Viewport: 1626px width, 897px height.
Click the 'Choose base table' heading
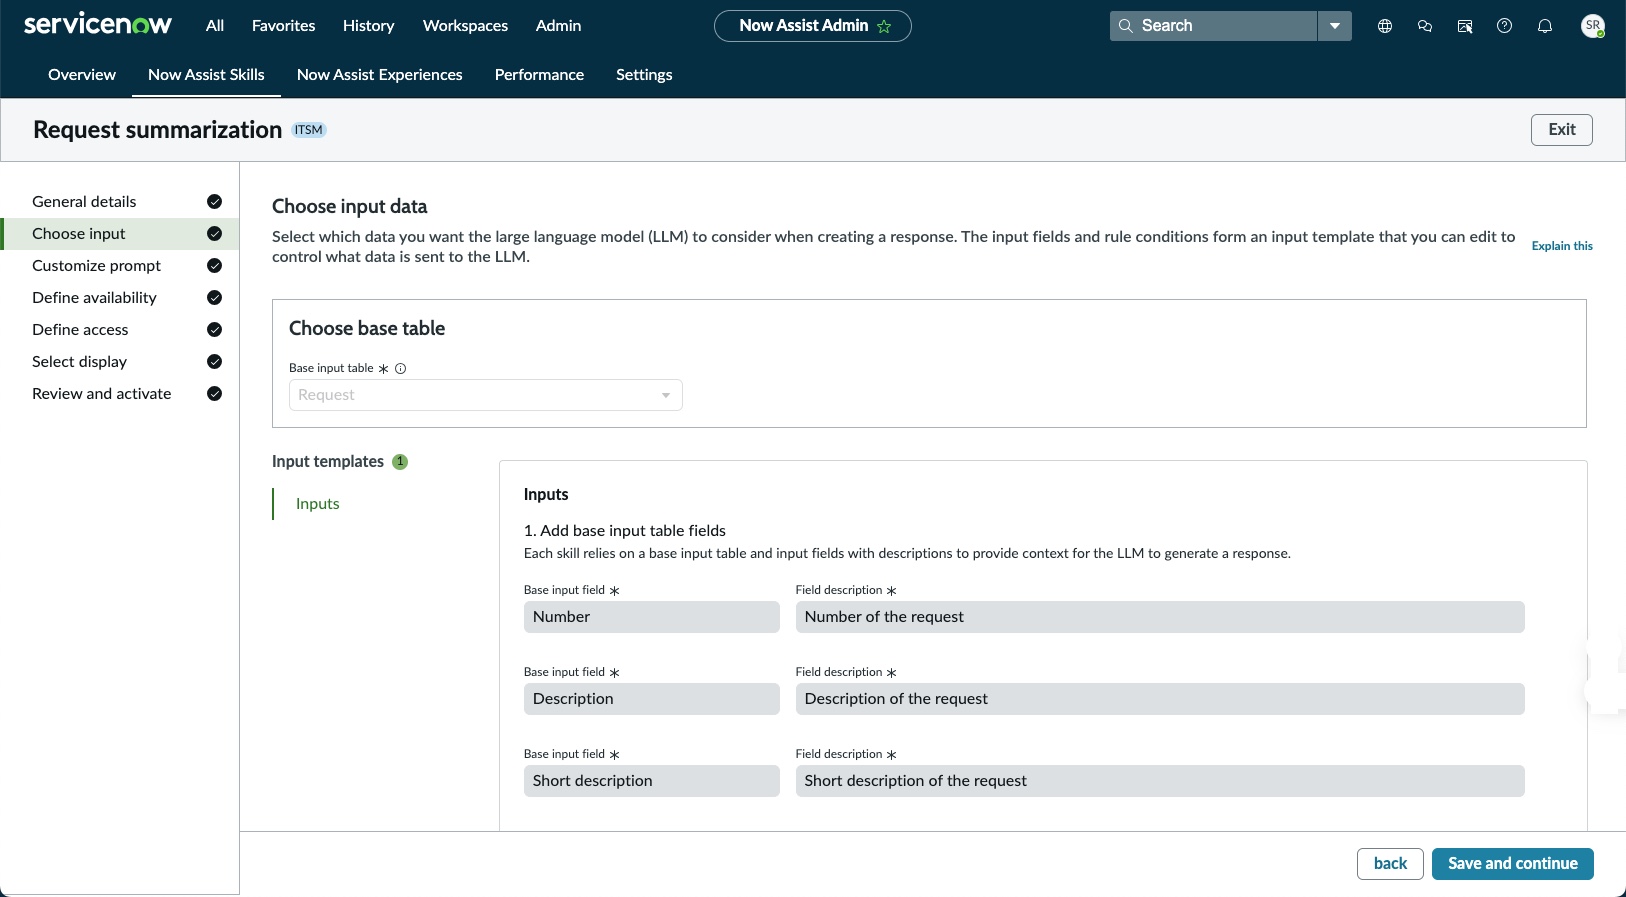coord(367,329)
